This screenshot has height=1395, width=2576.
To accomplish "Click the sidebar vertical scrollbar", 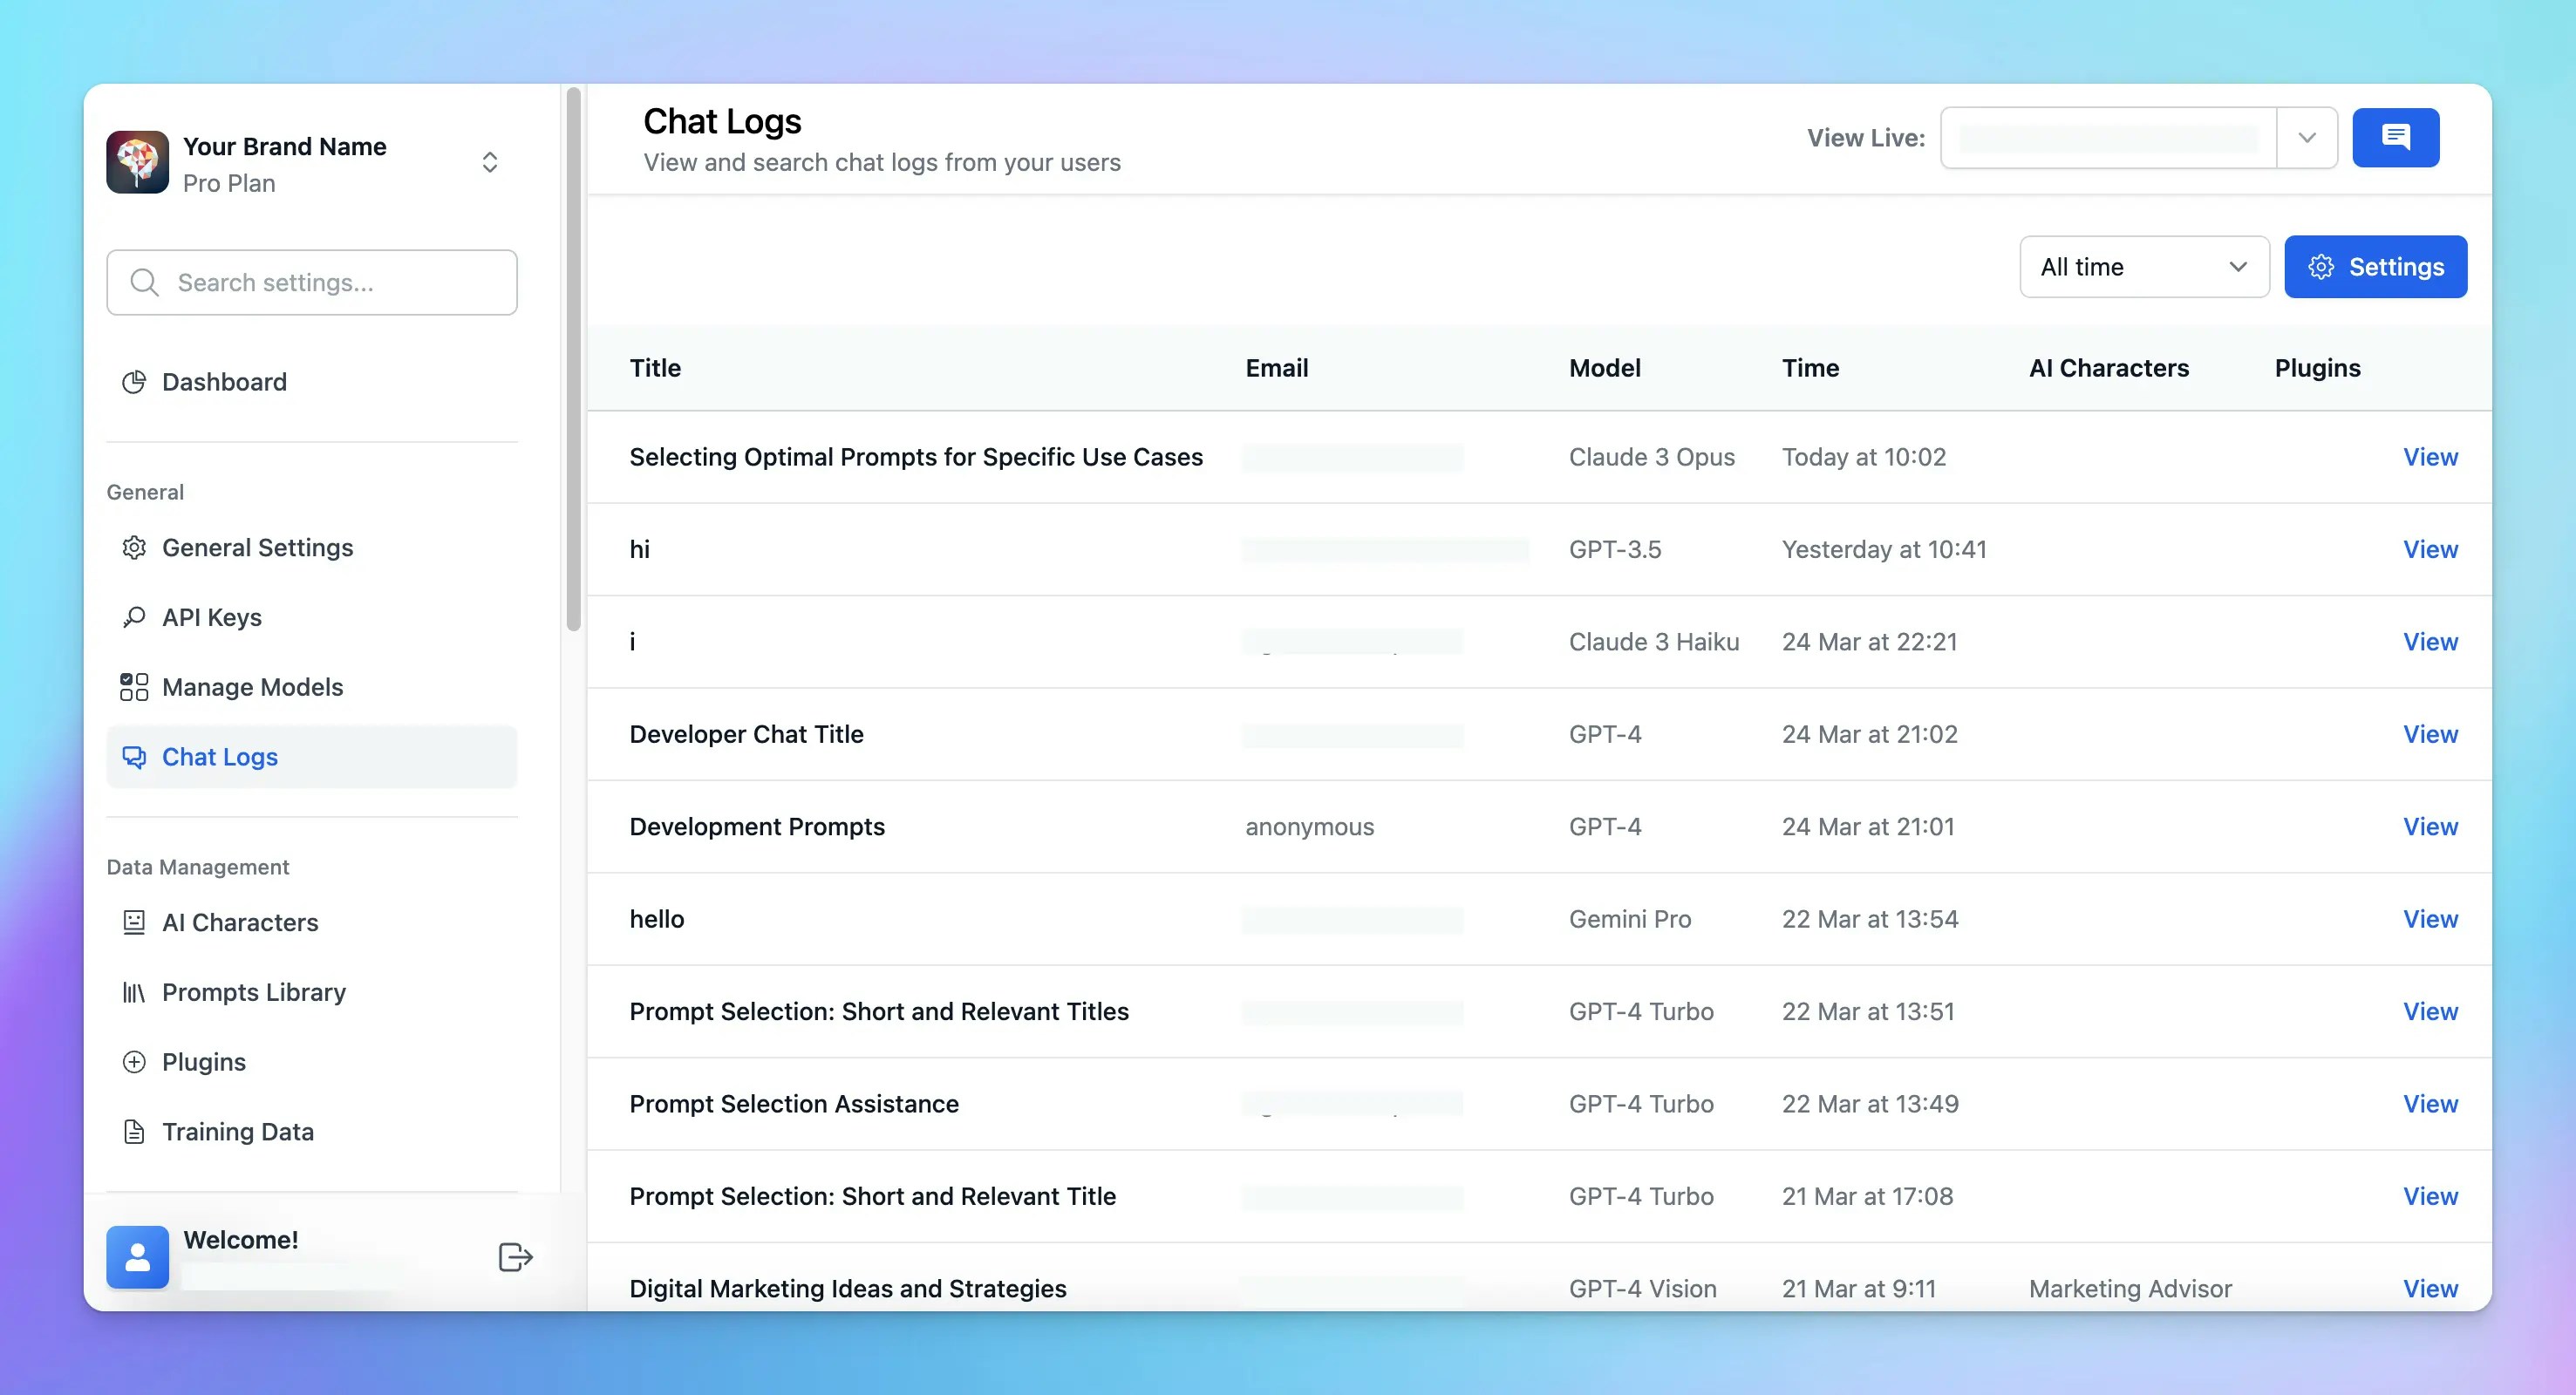I will pos(573,360).
